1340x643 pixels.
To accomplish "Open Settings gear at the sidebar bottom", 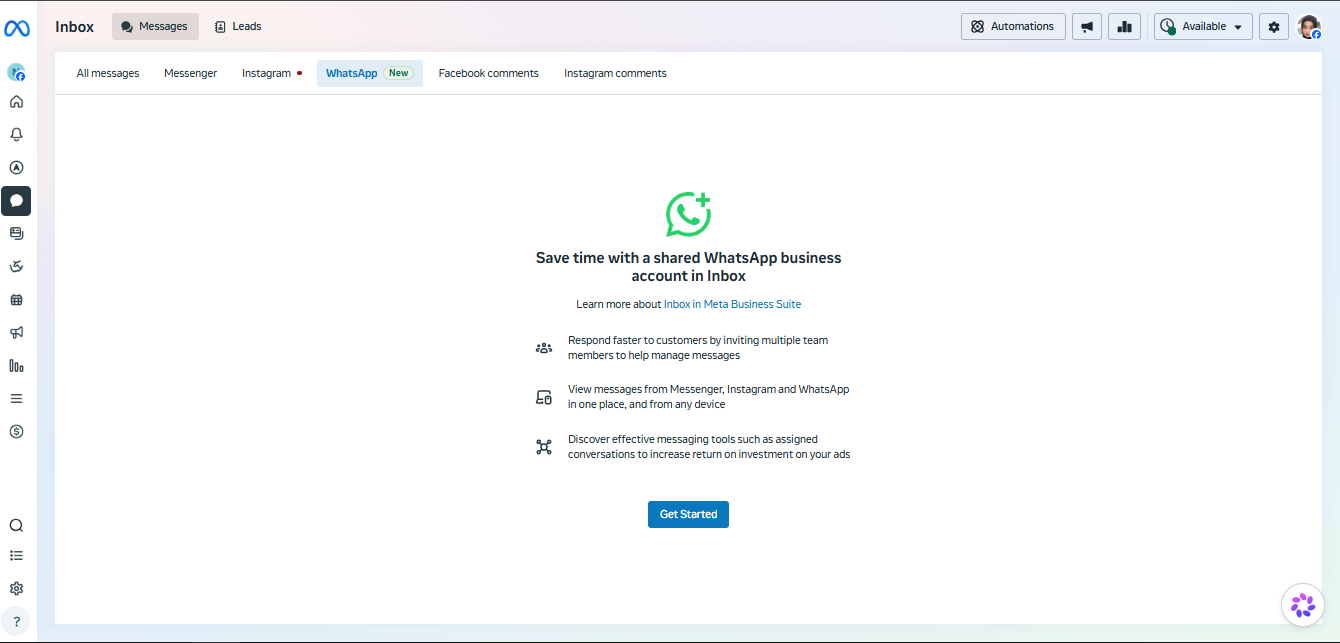I will tap(16, 589).
